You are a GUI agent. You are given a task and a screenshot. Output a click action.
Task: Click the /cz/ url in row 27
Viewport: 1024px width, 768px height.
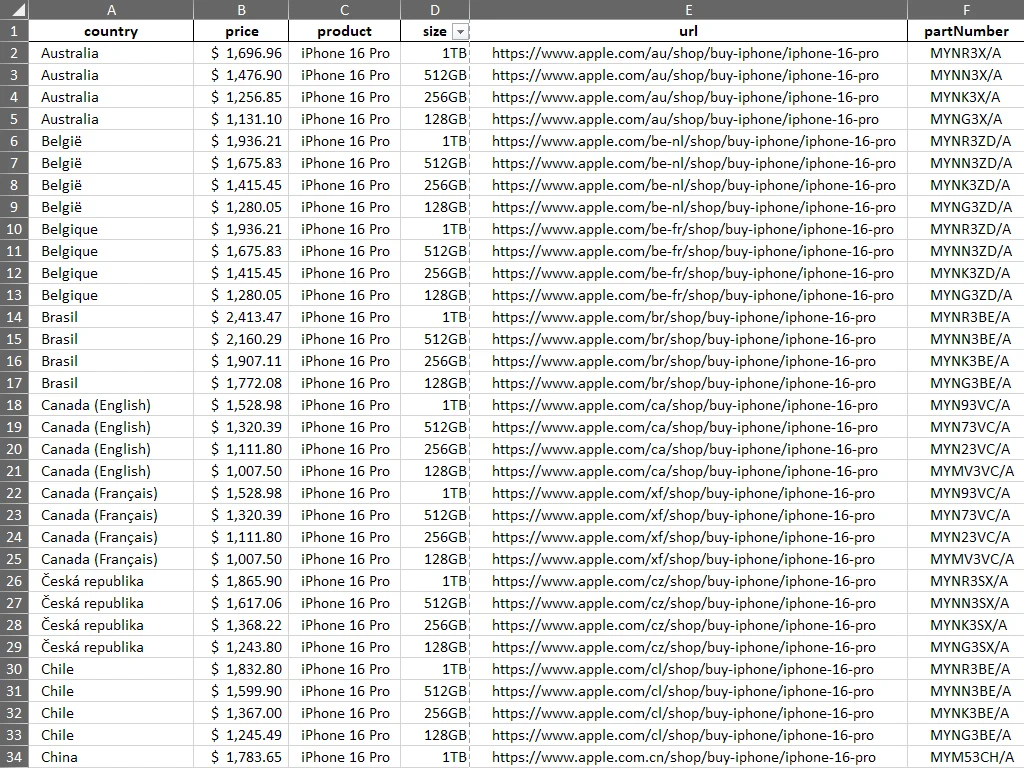click(688, 603)
